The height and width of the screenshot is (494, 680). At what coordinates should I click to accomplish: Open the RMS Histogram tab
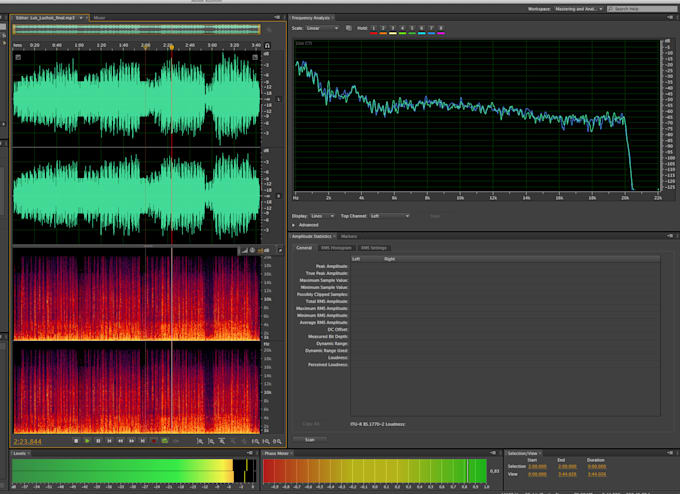point(335,247)
